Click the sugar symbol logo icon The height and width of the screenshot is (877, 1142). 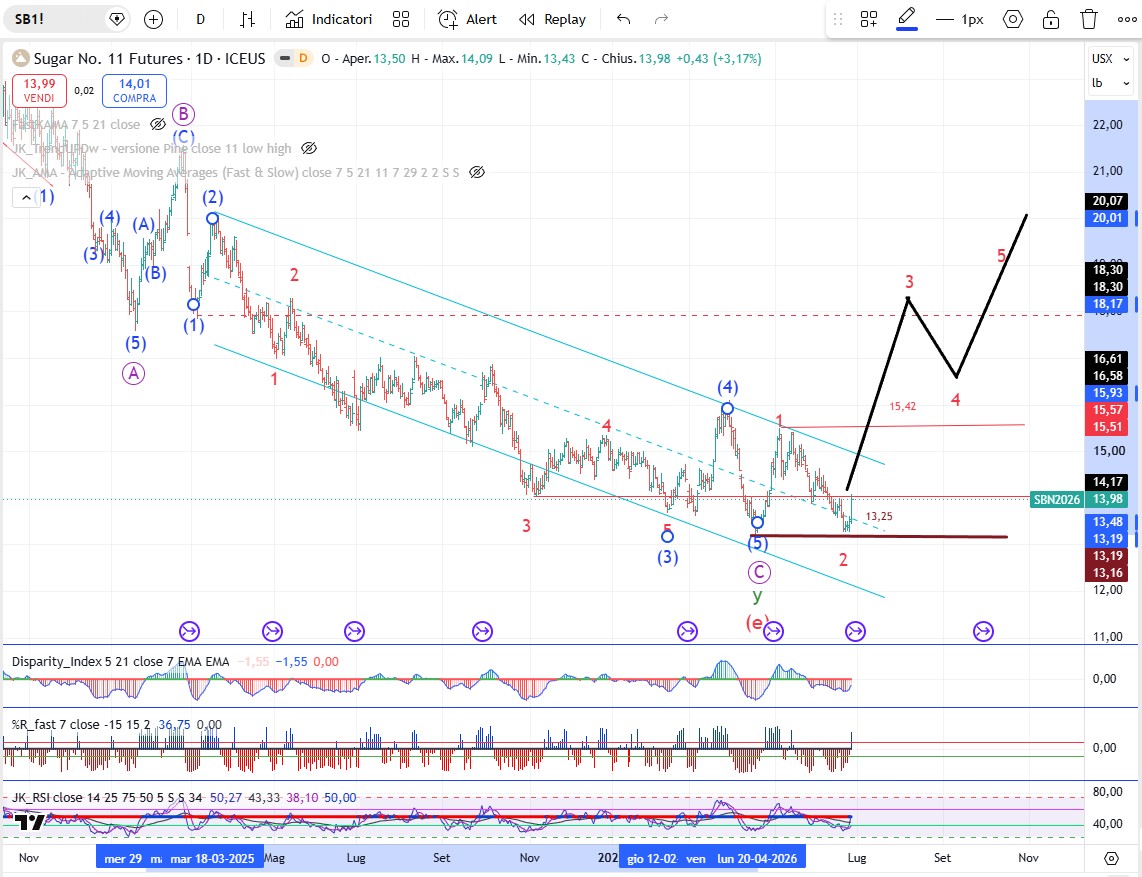pos(20,59)
